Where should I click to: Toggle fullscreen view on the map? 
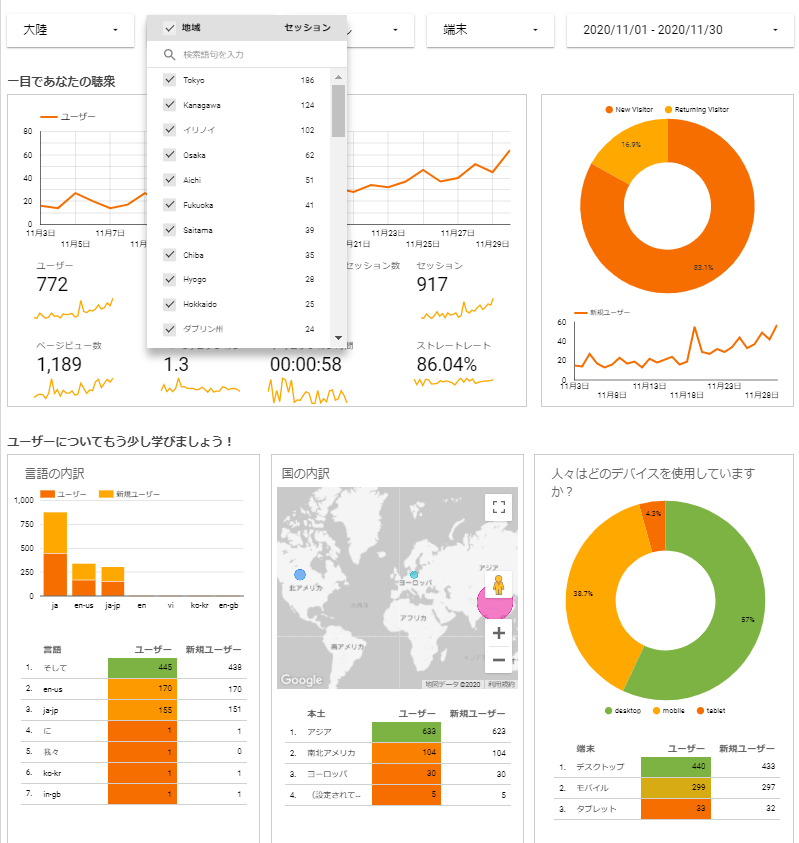tap(498, 506)
